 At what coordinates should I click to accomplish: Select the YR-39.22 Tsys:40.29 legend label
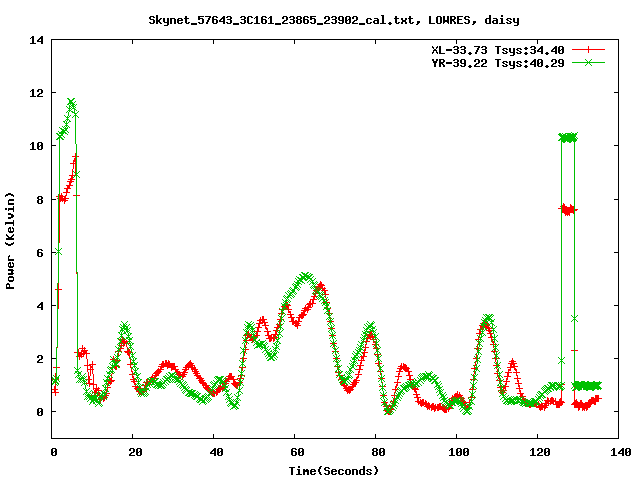[x=498, y=63]
